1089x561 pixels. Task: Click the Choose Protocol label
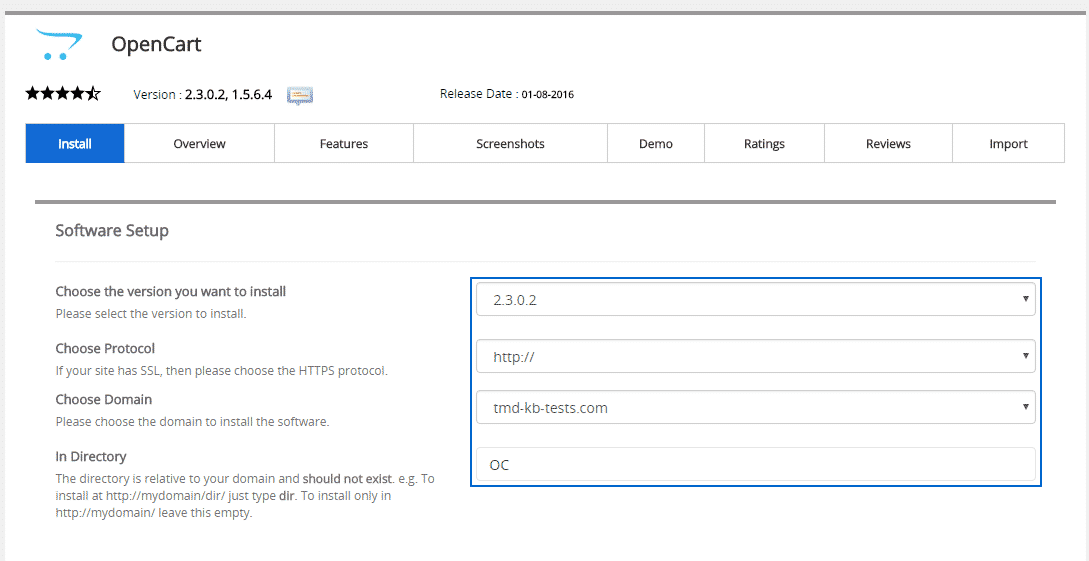pos(105,349)
